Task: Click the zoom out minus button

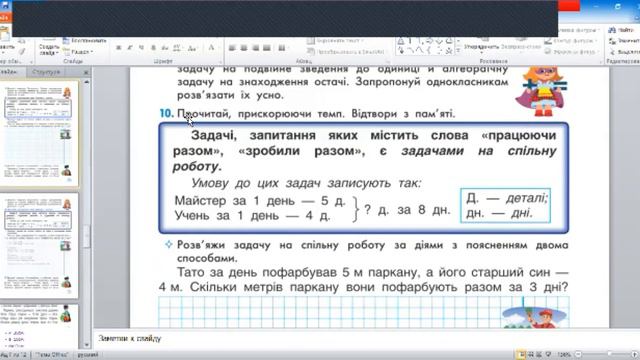Action: (x=578, y=355)
